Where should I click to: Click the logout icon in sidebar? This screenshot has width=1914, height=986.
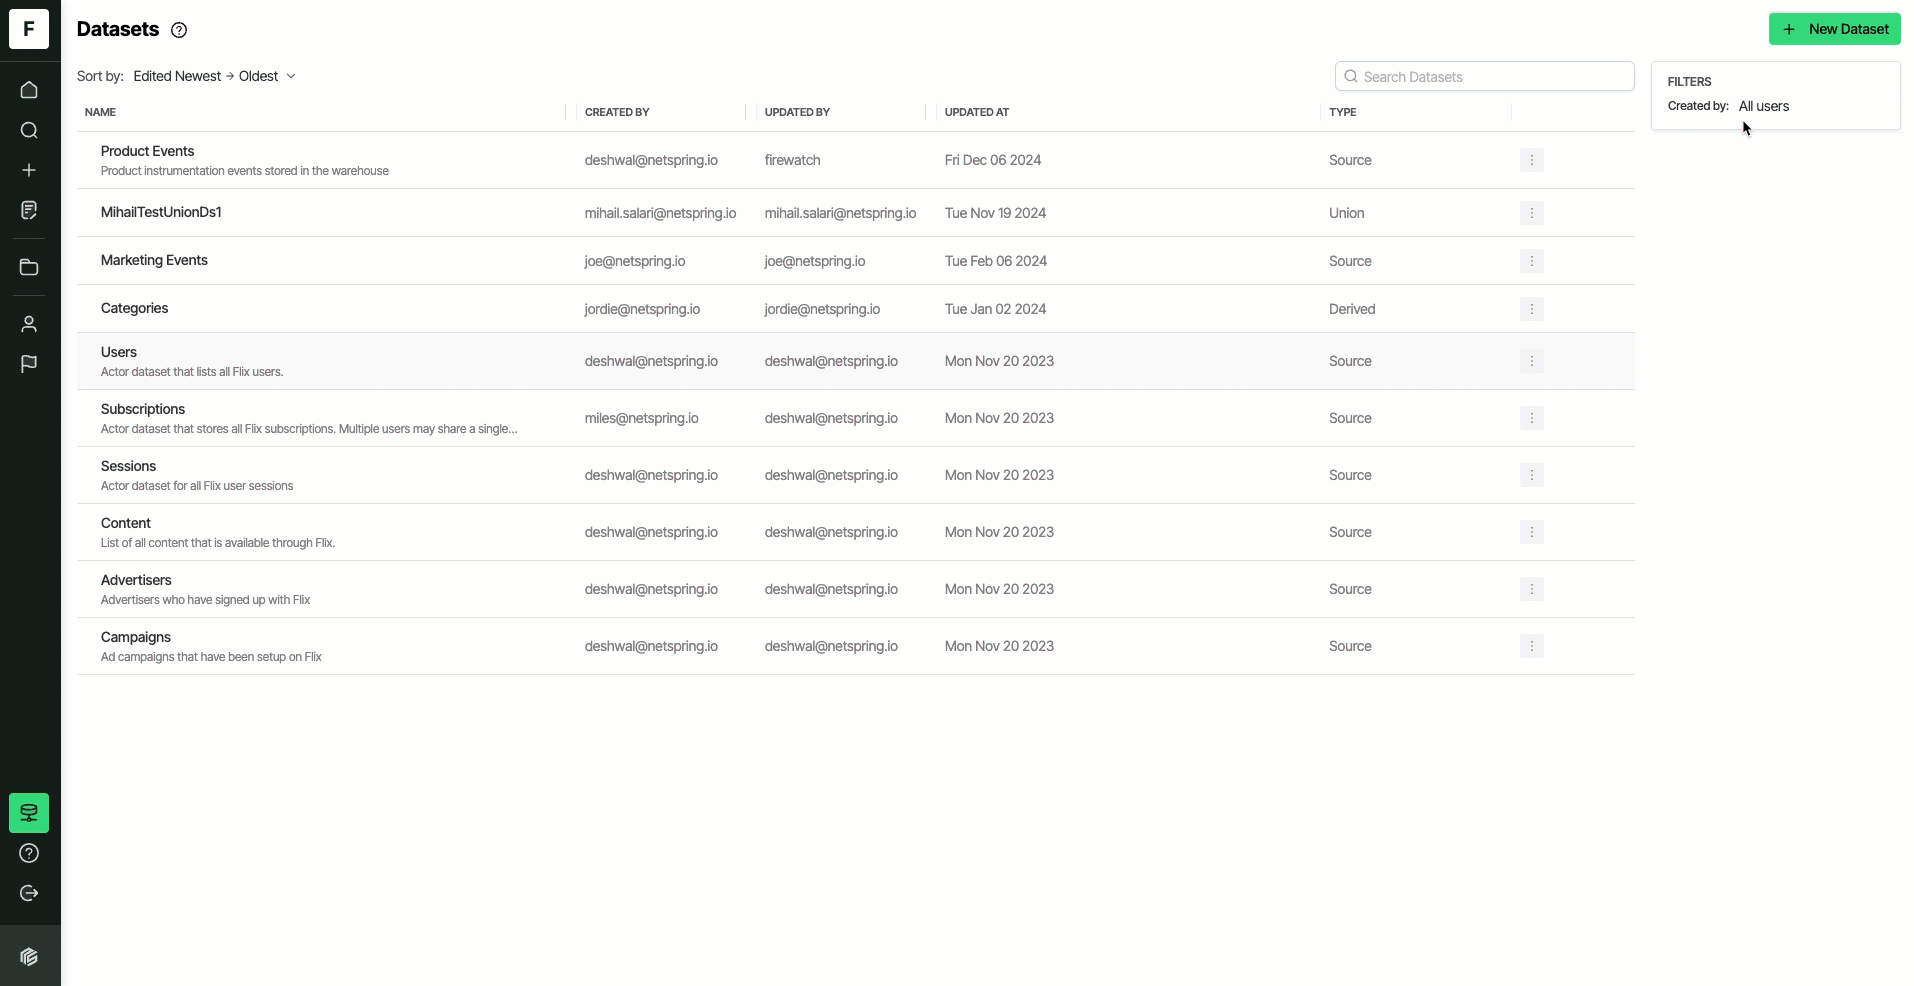click(29, 893)
